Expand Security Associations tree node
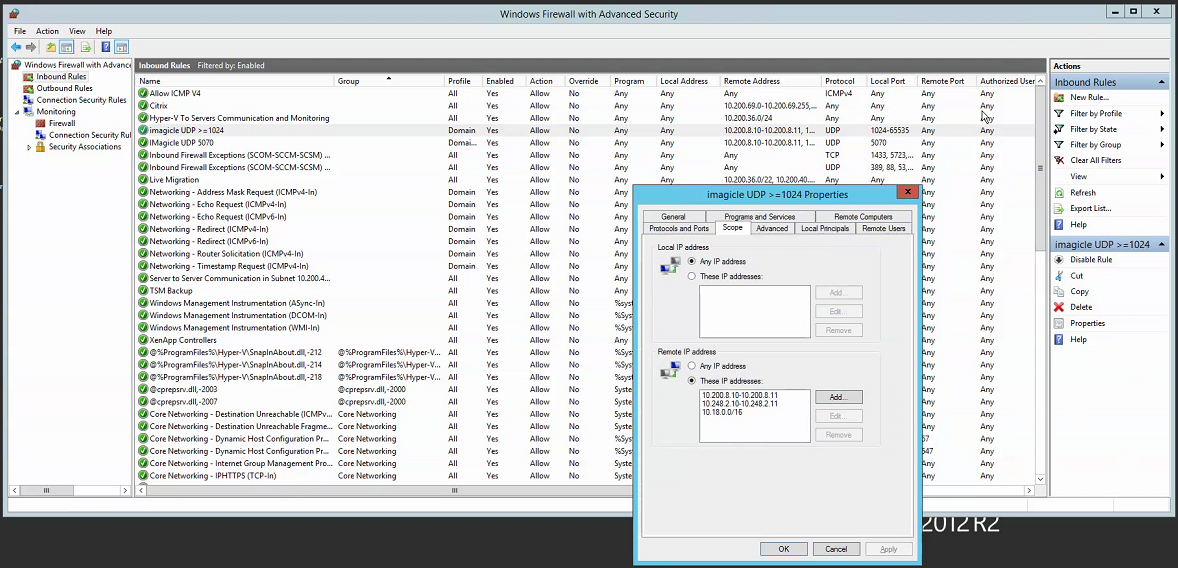Image resolution: width=1178 pixels, height=568 pixels. click(29, 147)
